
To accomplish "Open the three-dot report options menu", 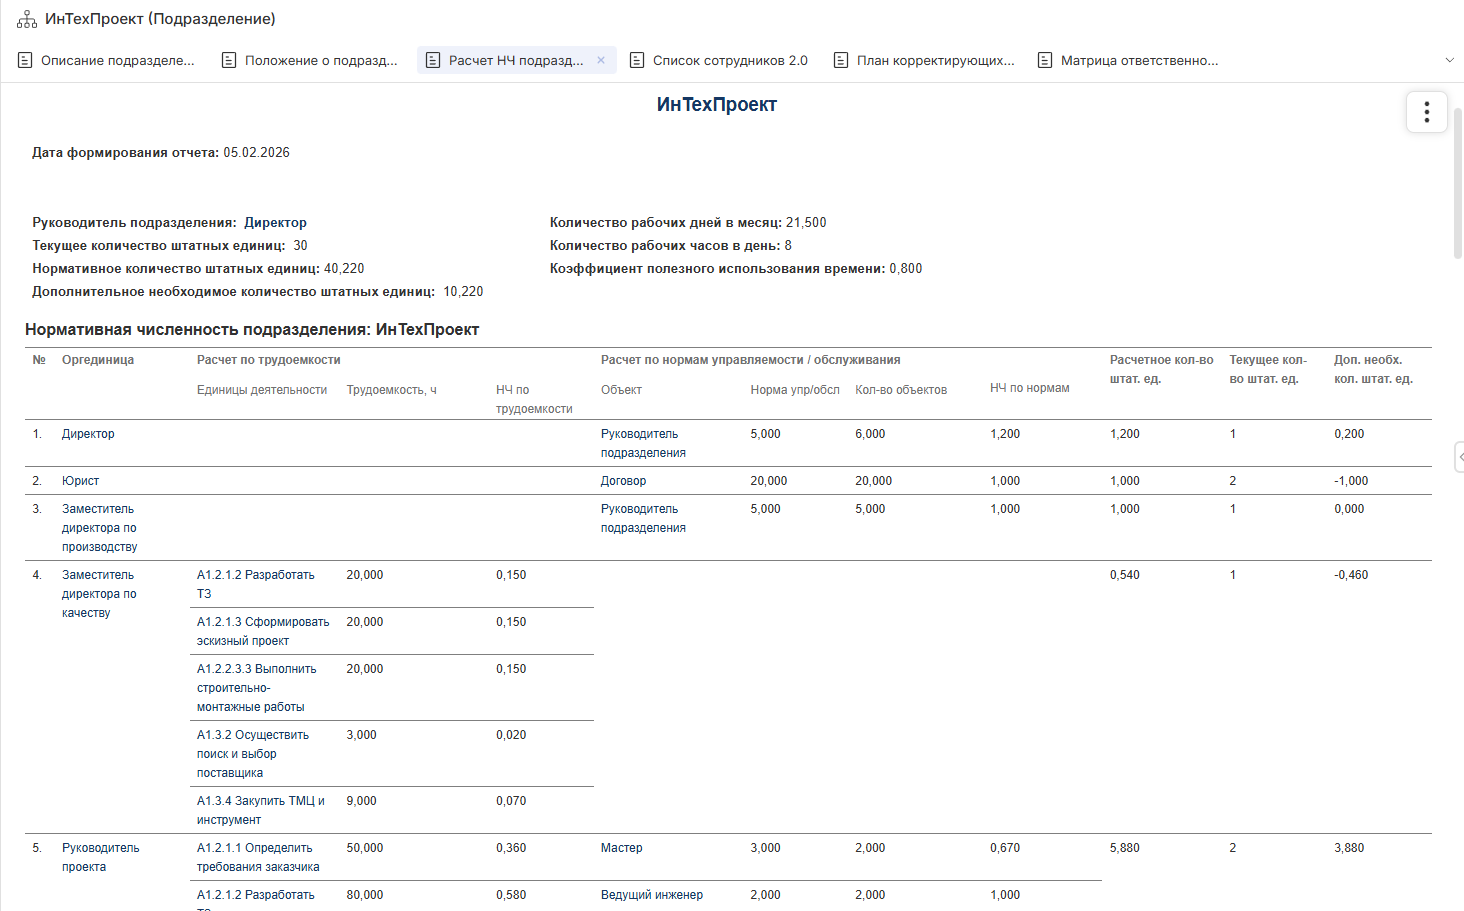I will [1426, 112].
